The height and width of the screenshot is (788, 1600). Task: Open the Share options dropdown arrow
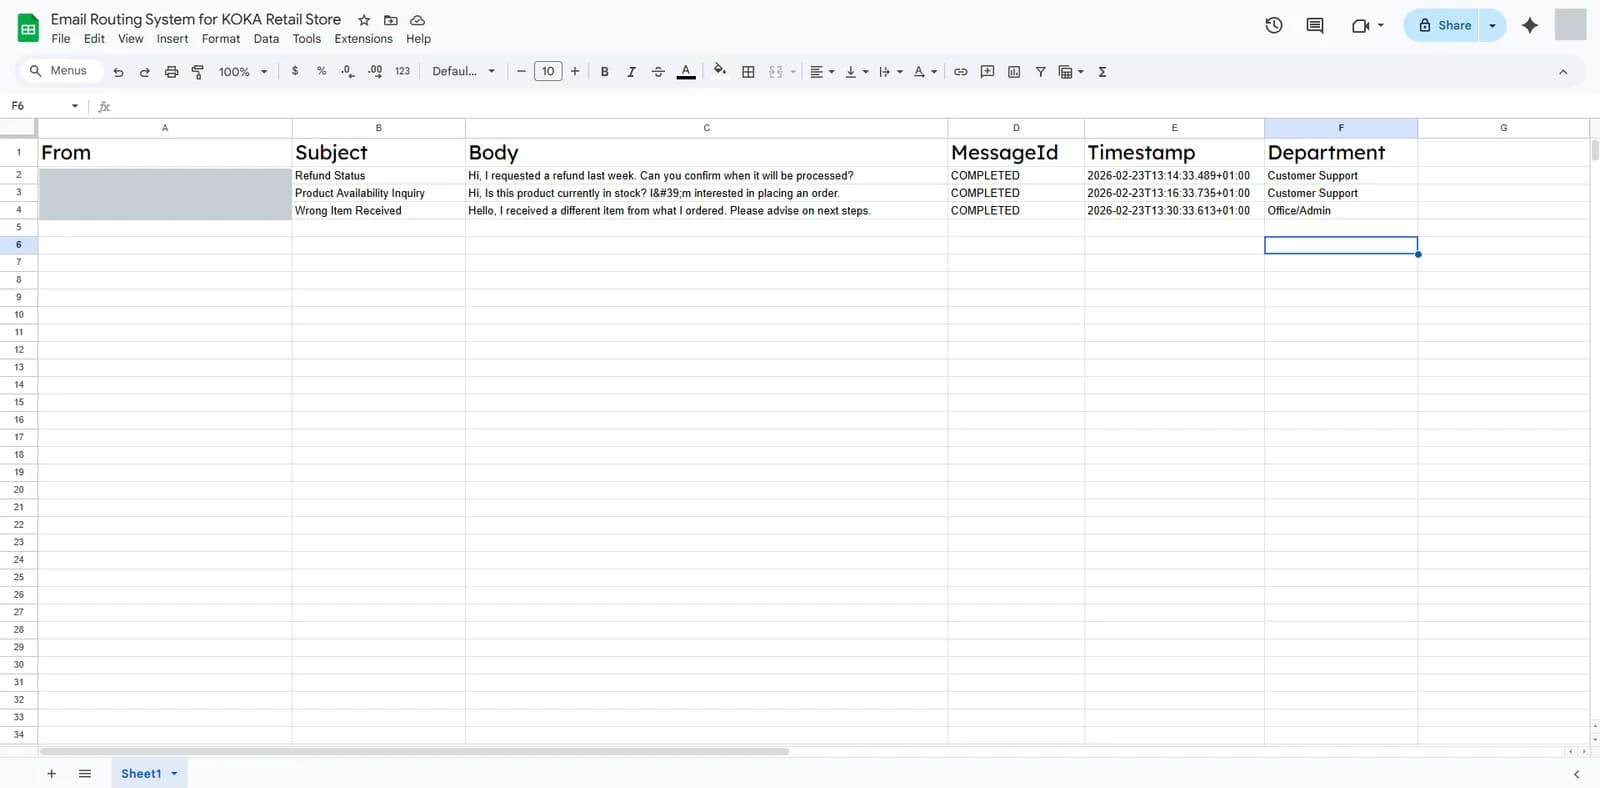click(1492, 26)
